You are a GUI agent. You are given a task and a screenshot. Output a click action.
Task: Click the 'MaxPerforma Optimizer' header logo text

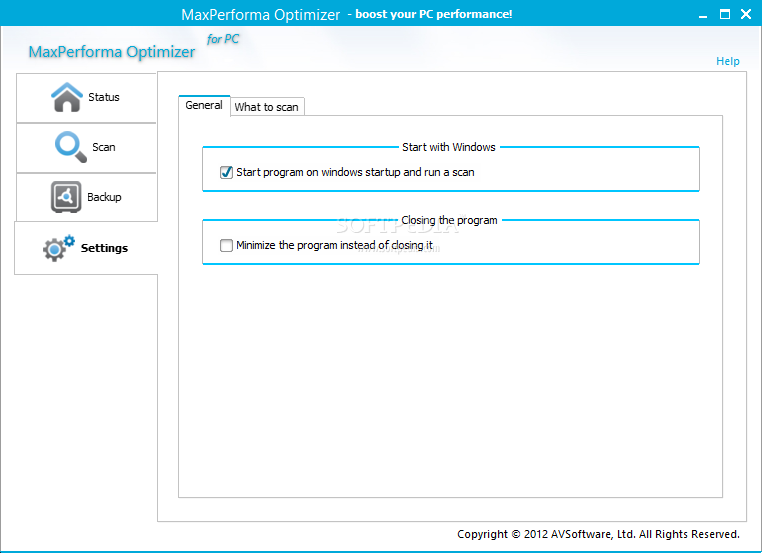tap(112, 52)
